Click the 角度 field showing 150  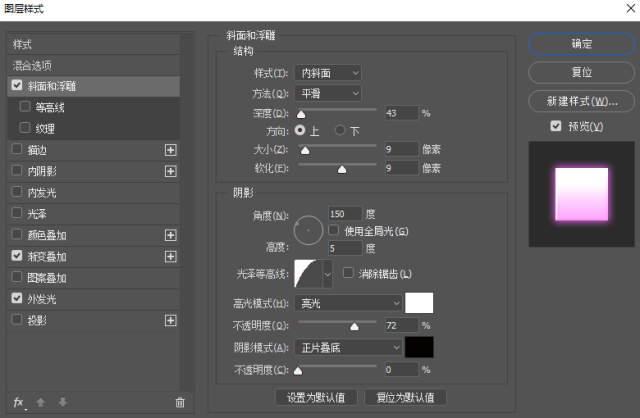coord(345,214)
